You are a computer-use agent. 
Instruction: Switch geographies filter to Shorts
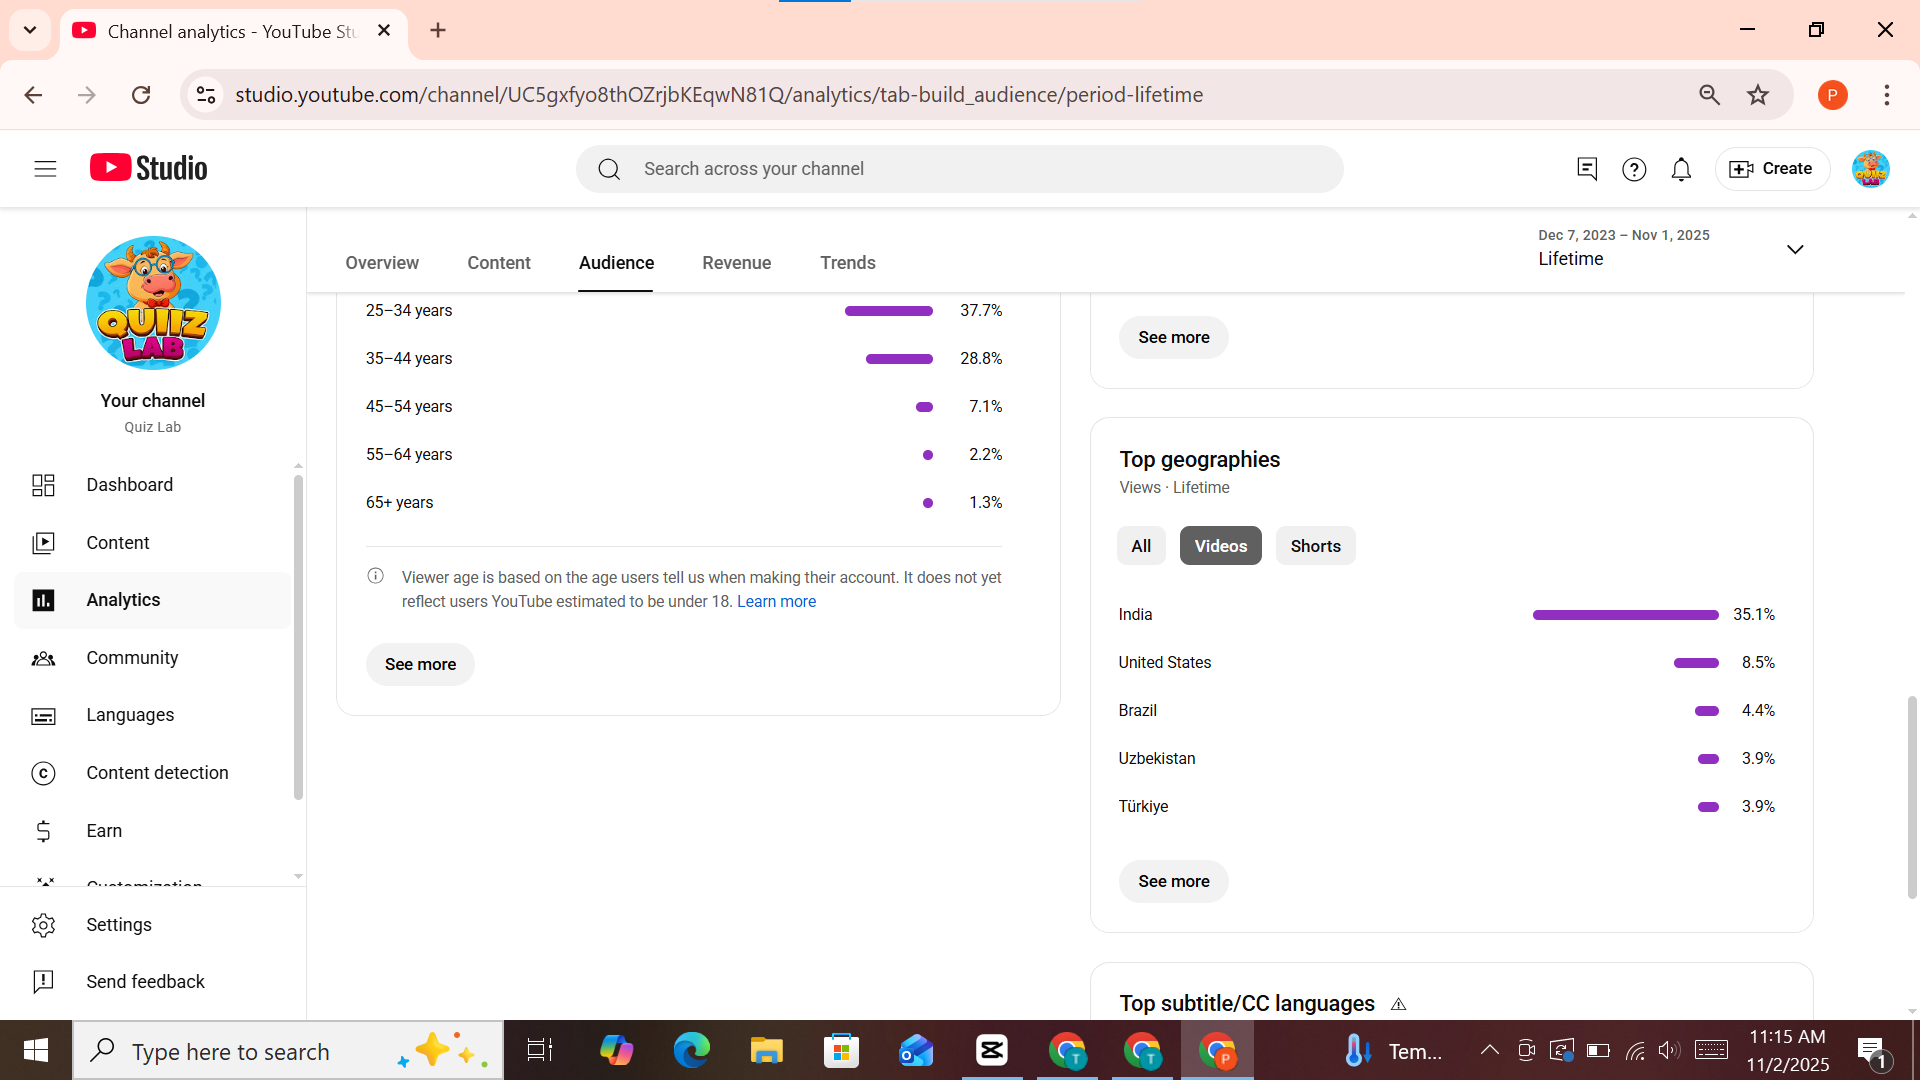(x=1315, y=546)
